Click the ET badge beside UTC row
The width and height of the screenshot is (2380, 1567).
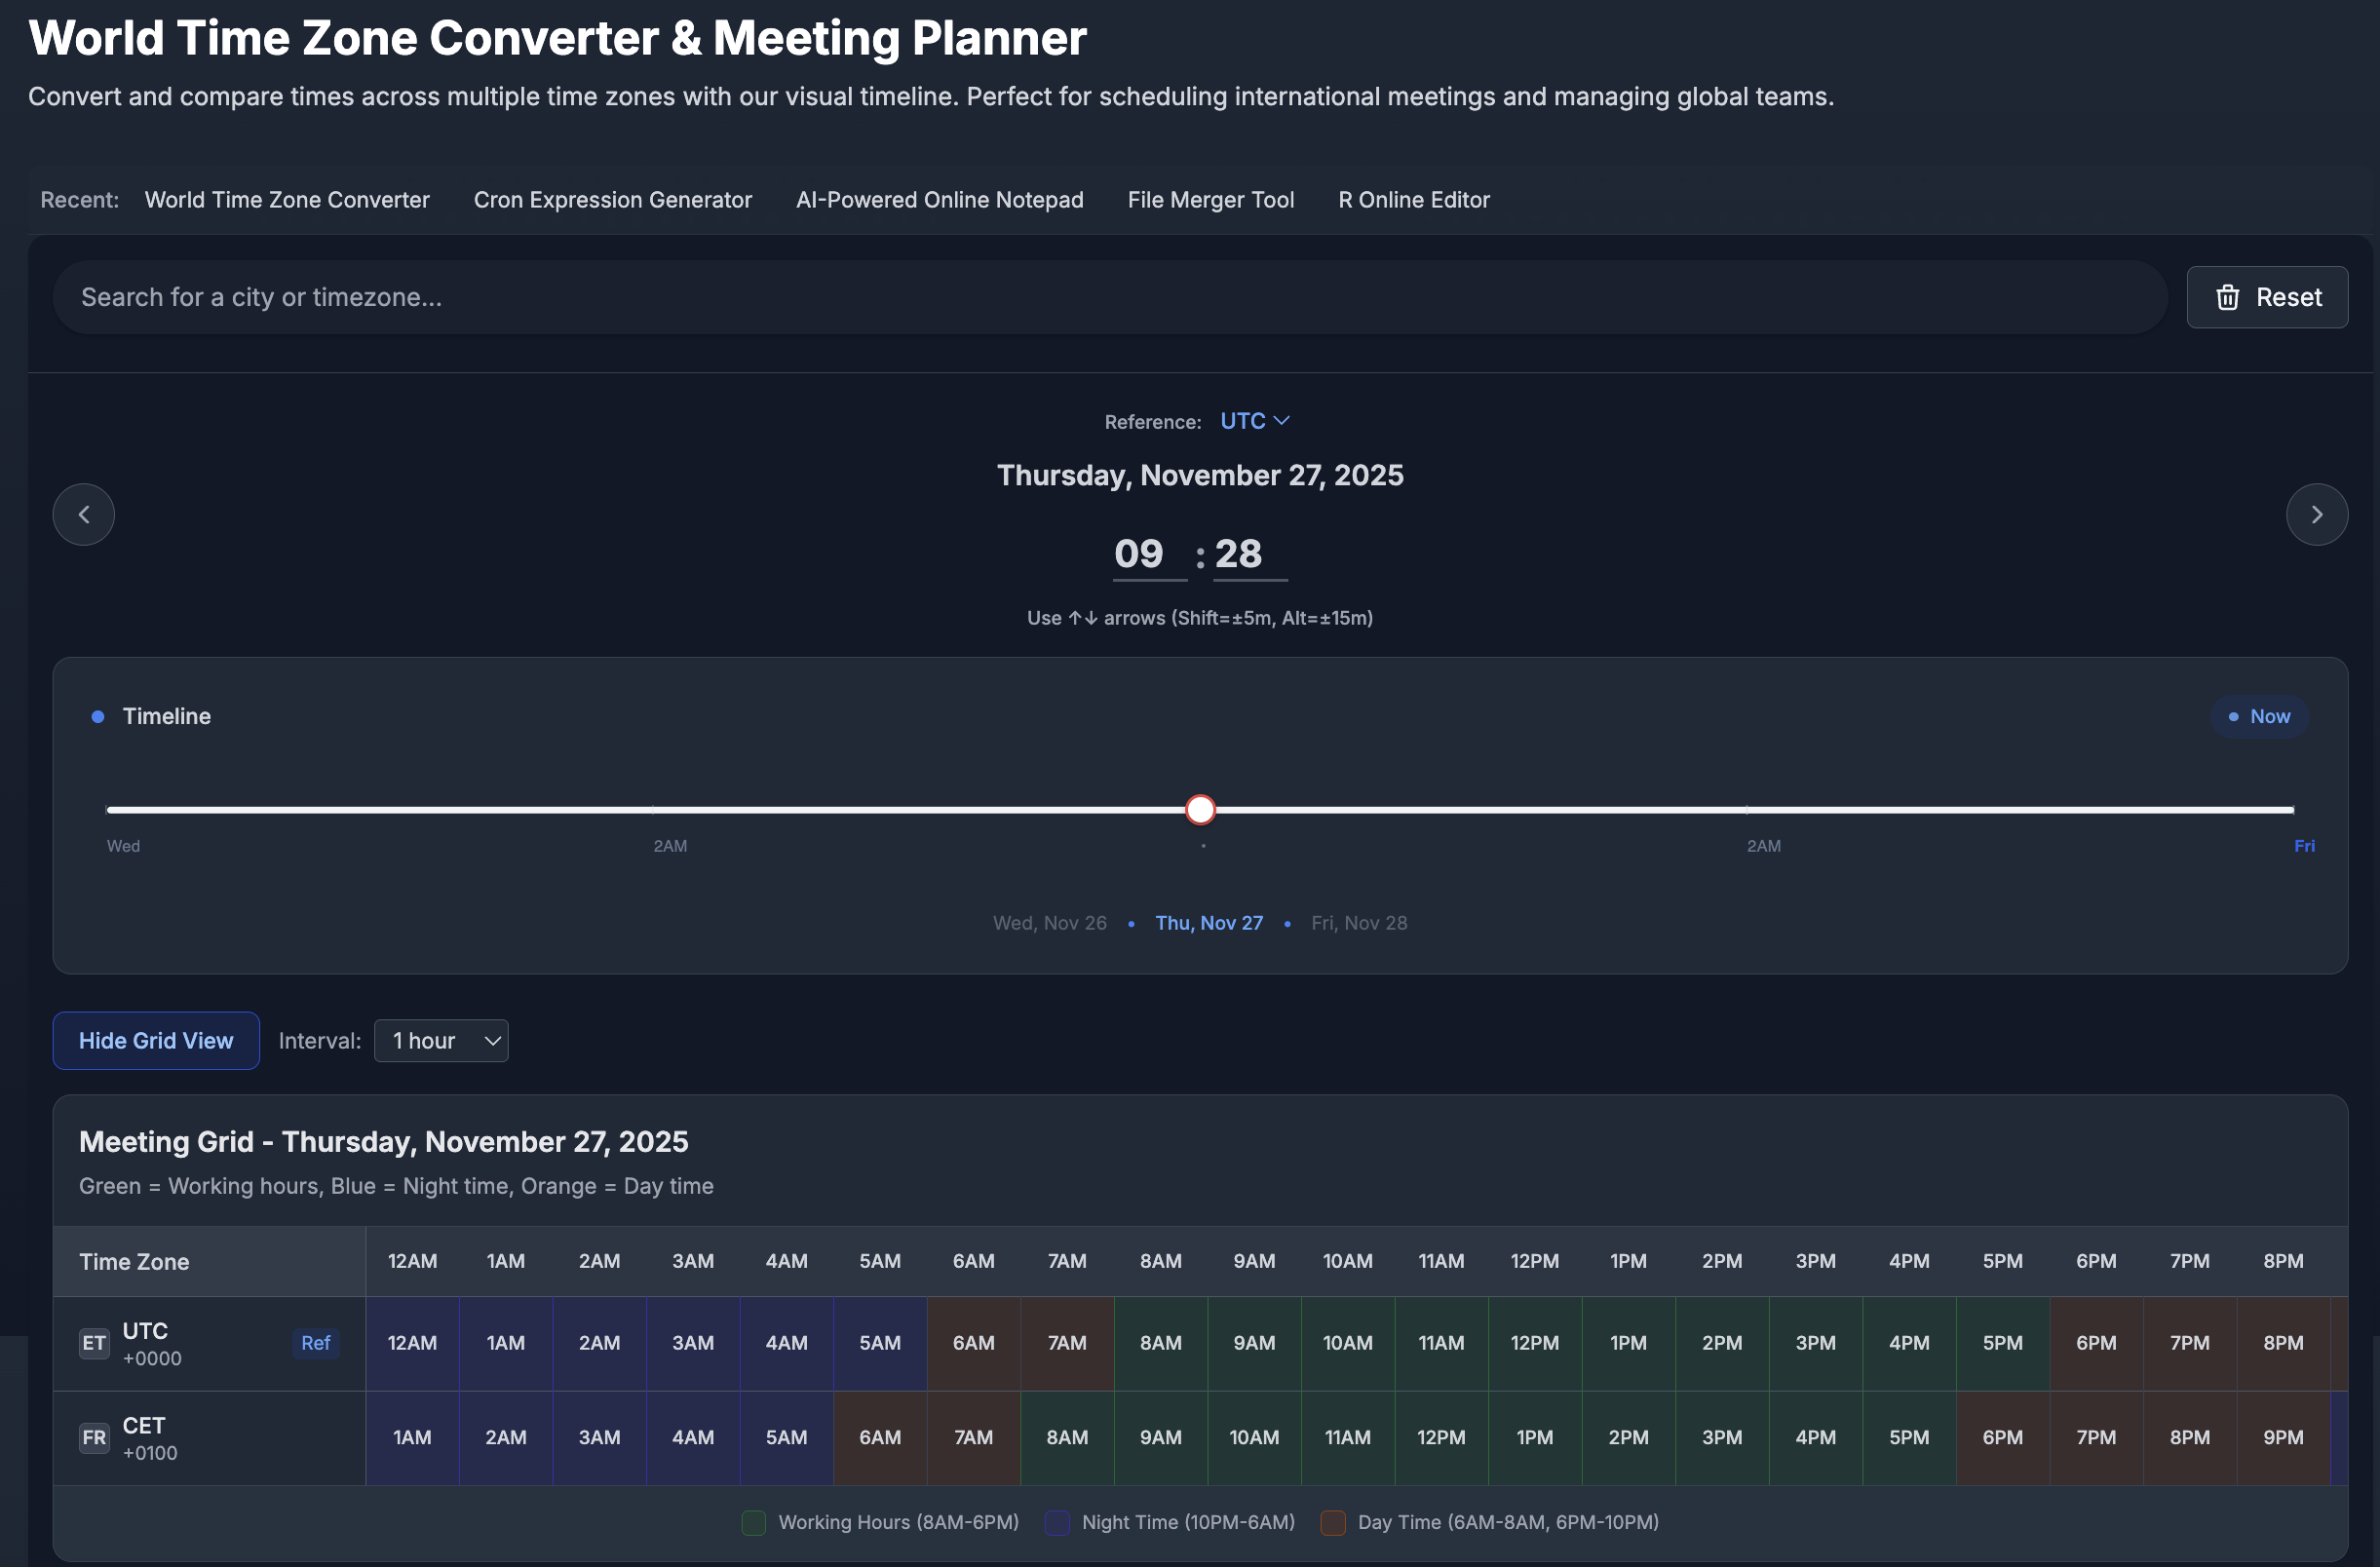pos(94,1343)
